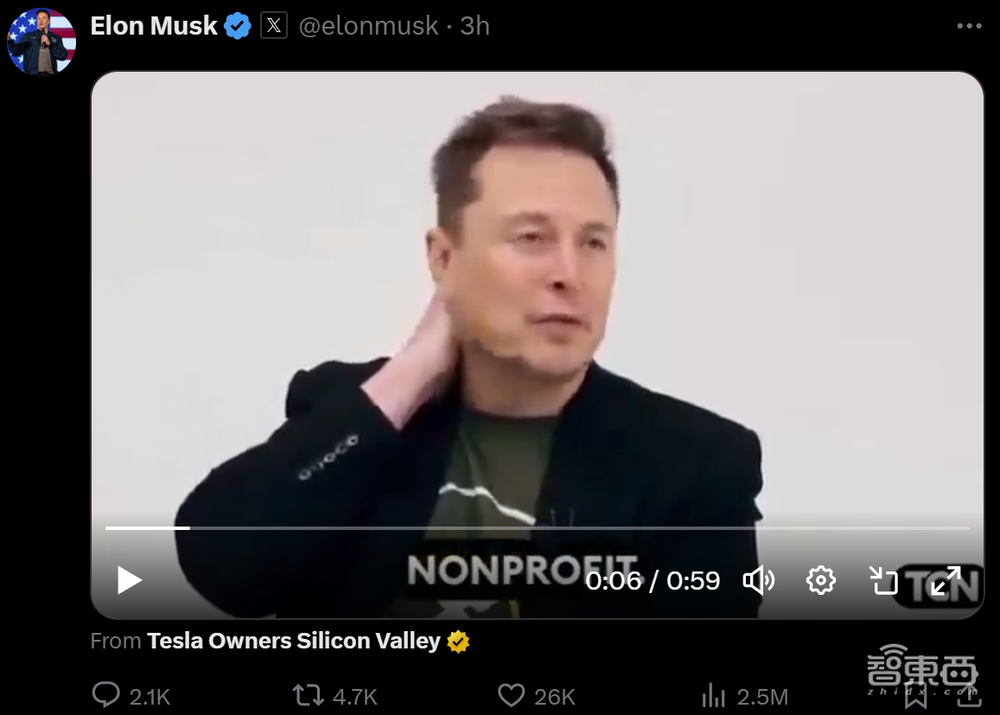Open the @elonmusk handle link
The image size is (1000, 715).
pyautogui.click(x=369, y=26)
